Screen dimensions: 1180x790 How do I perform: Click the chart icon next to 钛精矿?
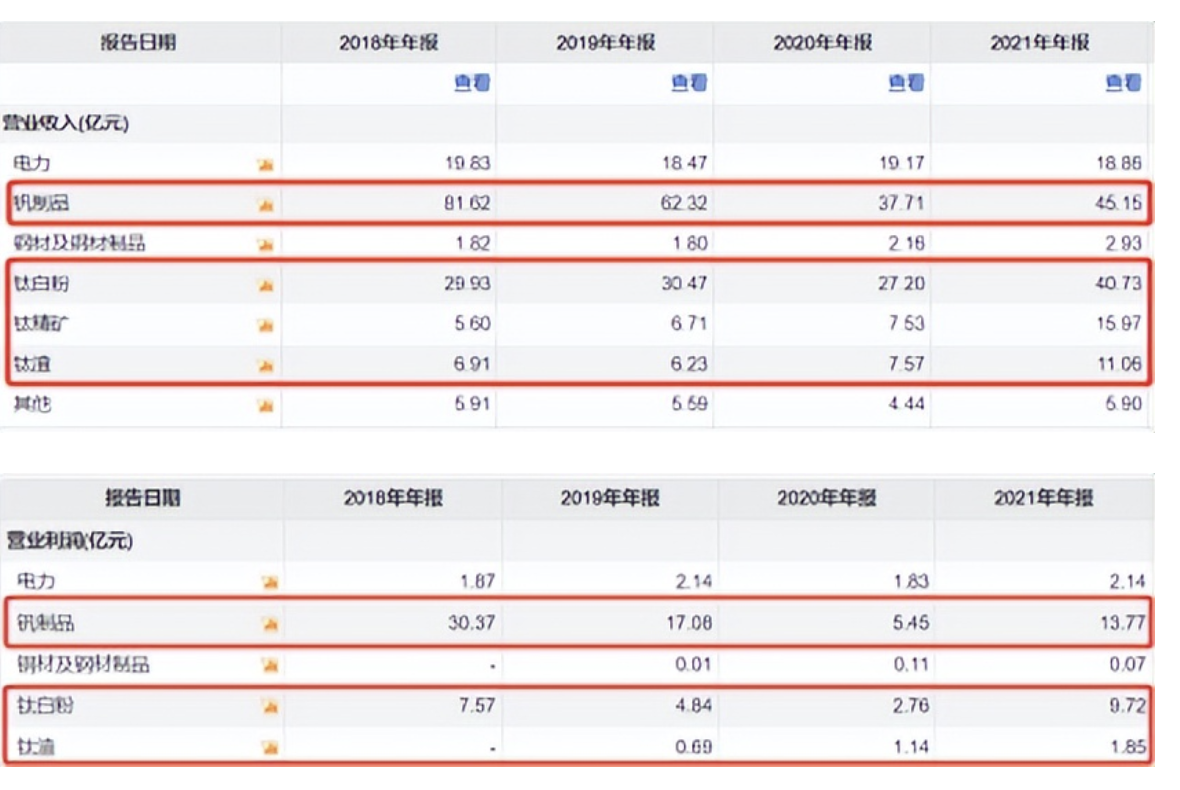point(265,325)
